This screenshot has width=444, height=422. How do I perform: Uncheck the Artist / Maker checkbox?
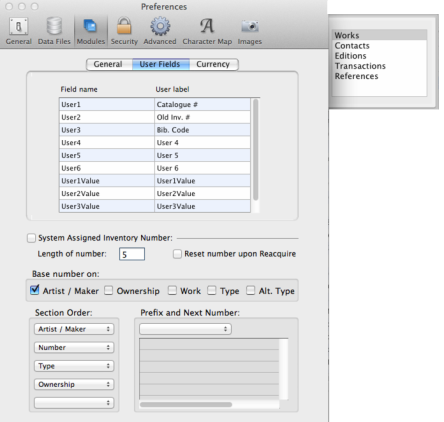click(x=35, y=290)
